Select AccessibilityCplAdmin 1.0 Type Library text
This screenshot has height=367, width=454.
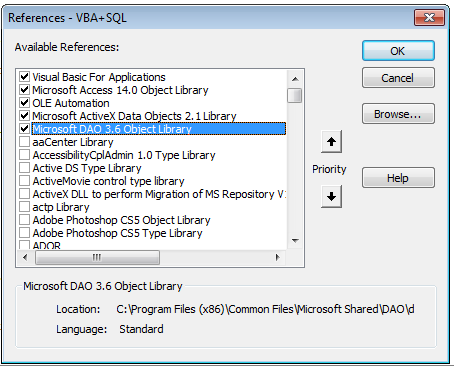click(124, 155)
